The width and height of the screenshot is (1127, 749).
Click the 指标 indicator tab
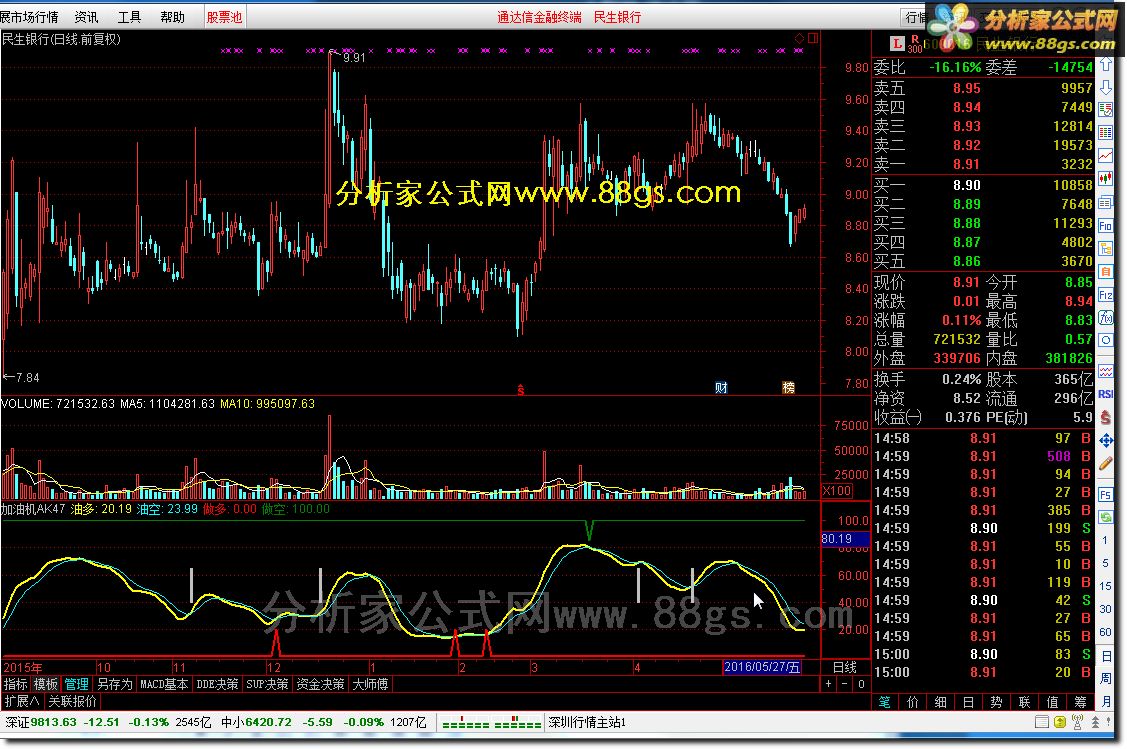pos(15,684)
